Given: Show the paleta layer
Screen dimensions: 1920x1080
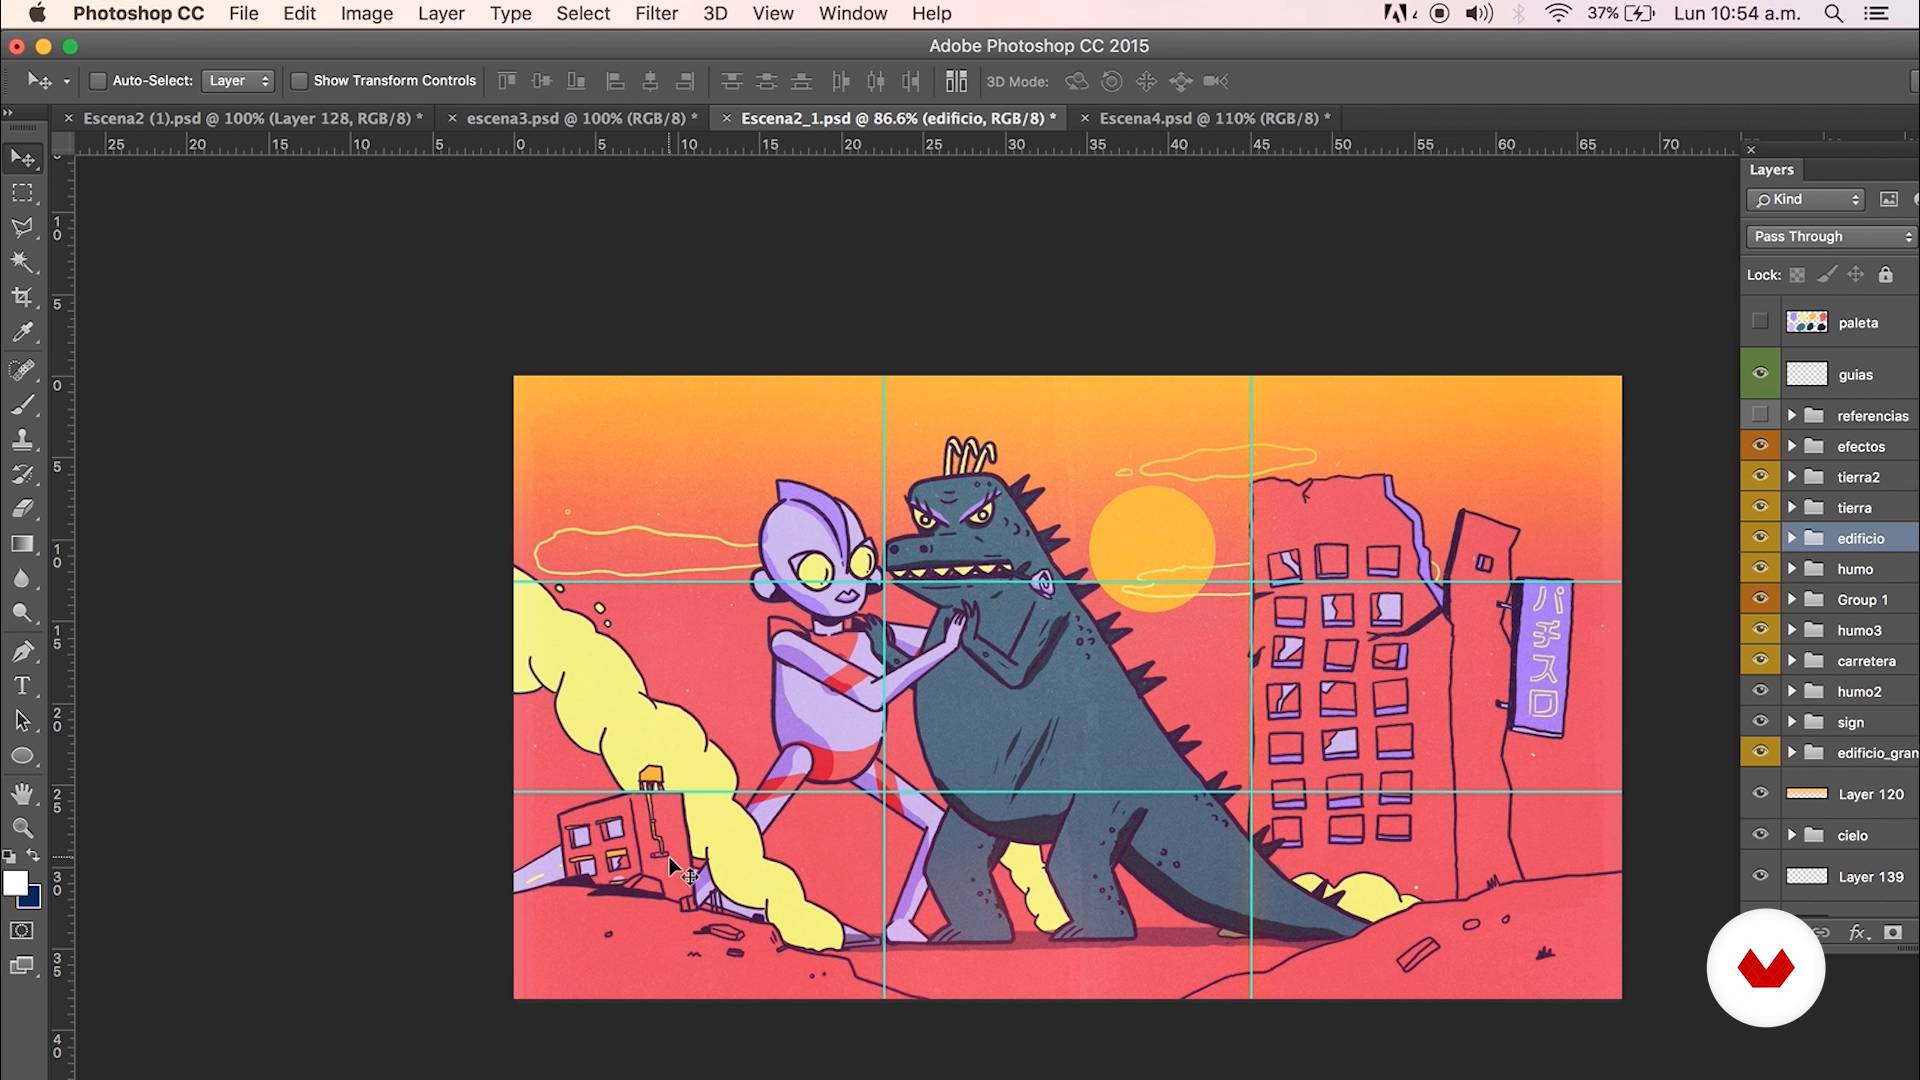Looking at the screenshot, I should (1760, 322).
